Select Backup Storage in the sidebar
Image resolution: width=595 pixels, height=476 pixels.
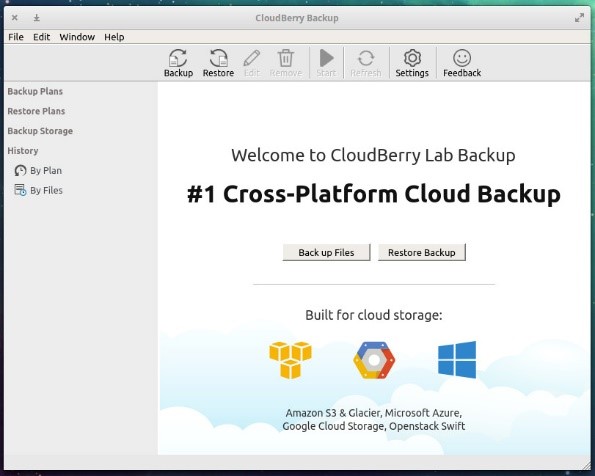(40, 131)
